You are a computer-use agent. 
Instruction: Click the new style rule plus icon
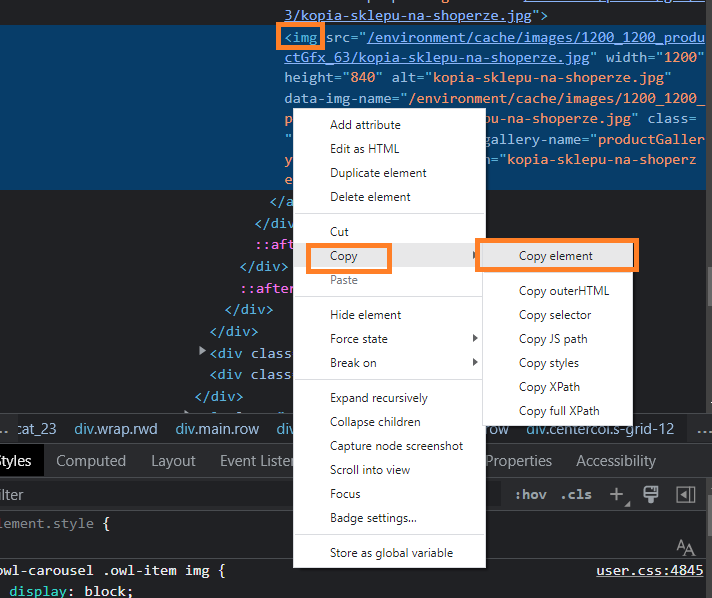(617, 494)
